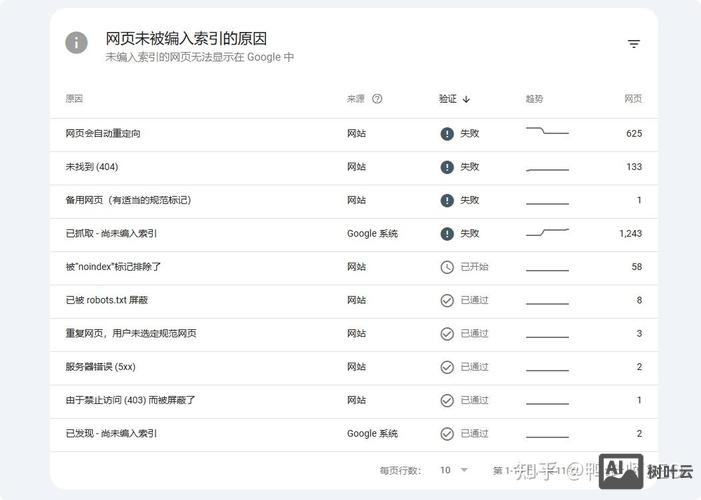
Task: Open the 网页会自动重定向 reason row
Action: point(354,135)
